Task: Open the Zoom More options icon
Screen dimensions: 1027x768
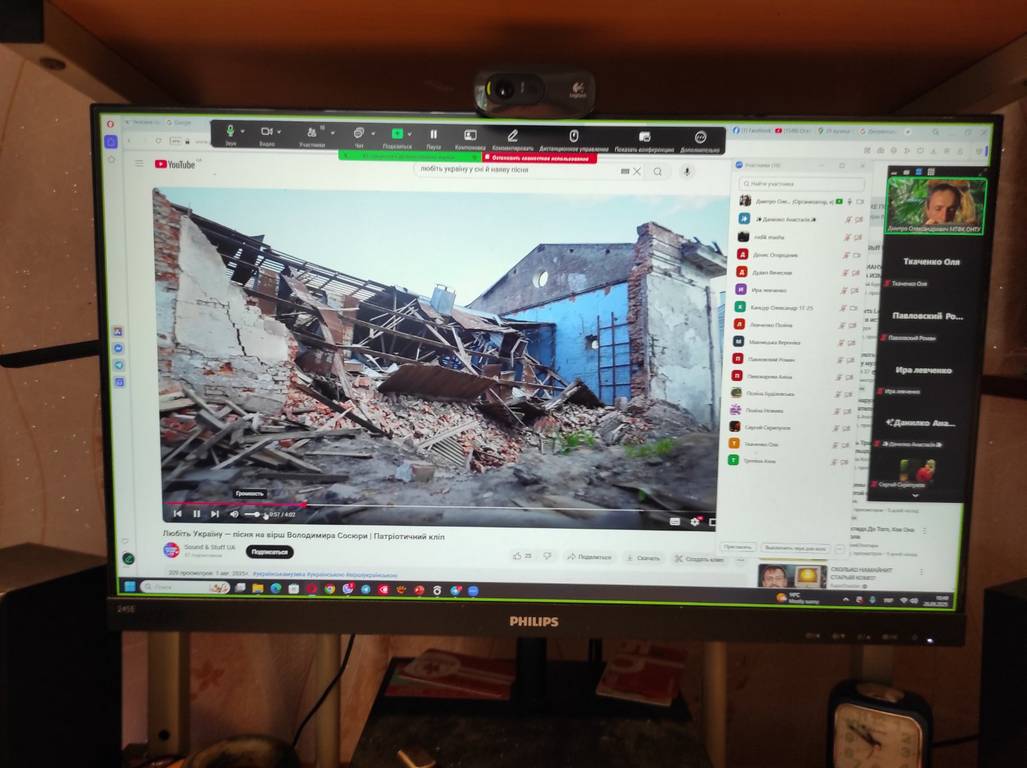Action: click(x=701, y=137)
